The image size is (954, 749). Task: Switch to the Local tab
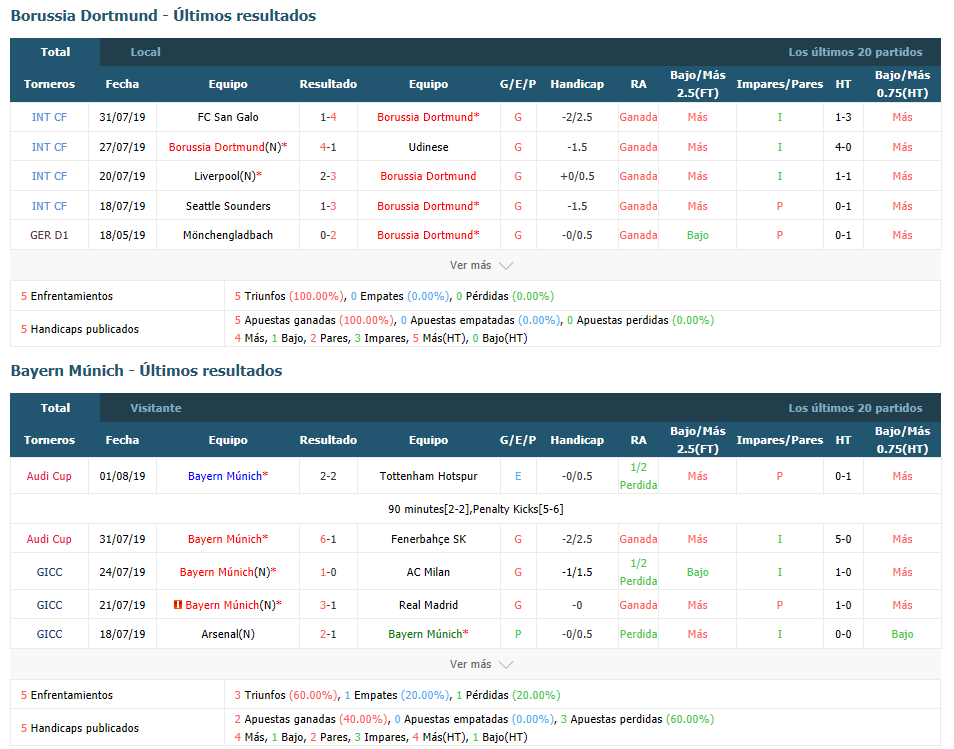(145, 52)
